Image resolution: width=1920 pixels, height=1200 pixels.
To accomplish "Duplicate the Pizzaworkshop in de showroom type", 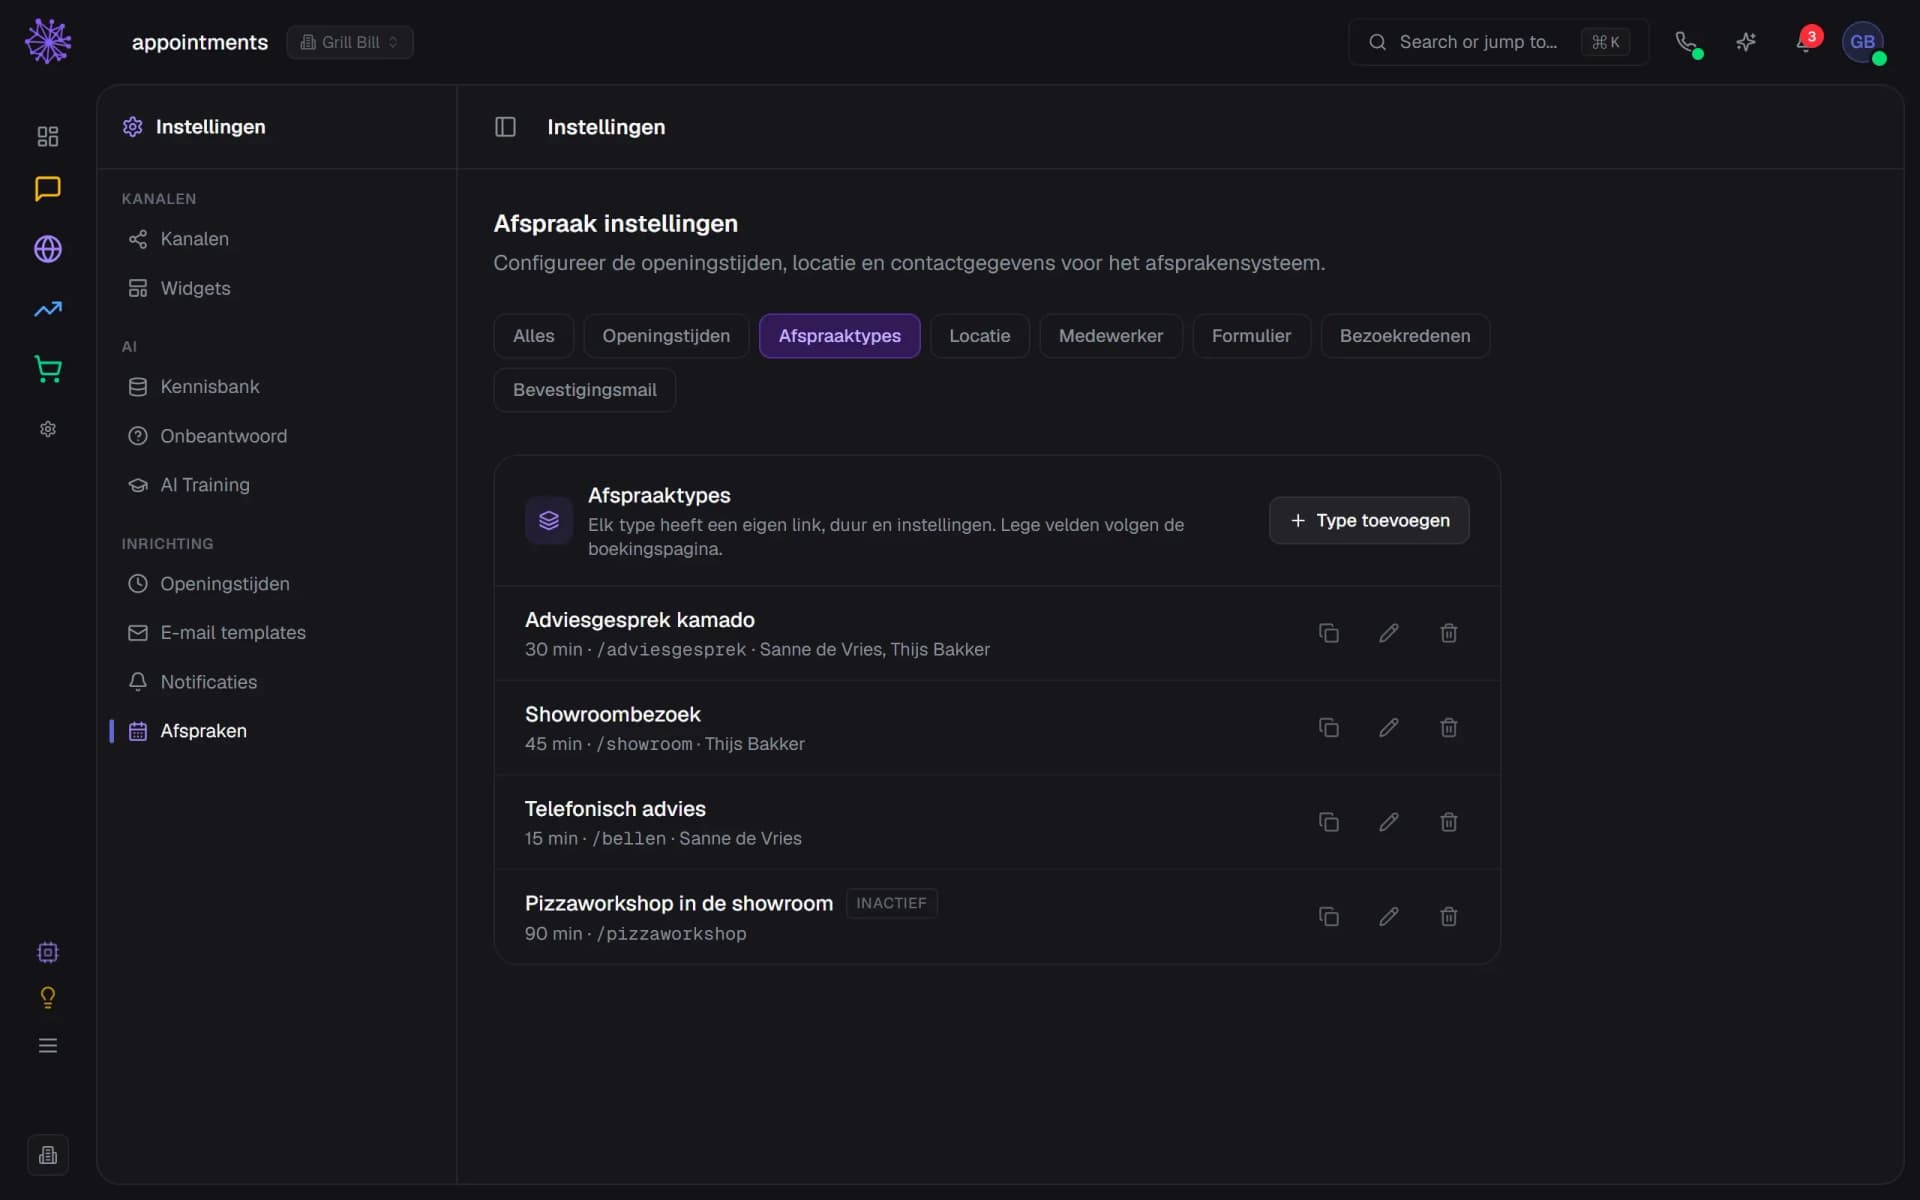I will 1328,917.
